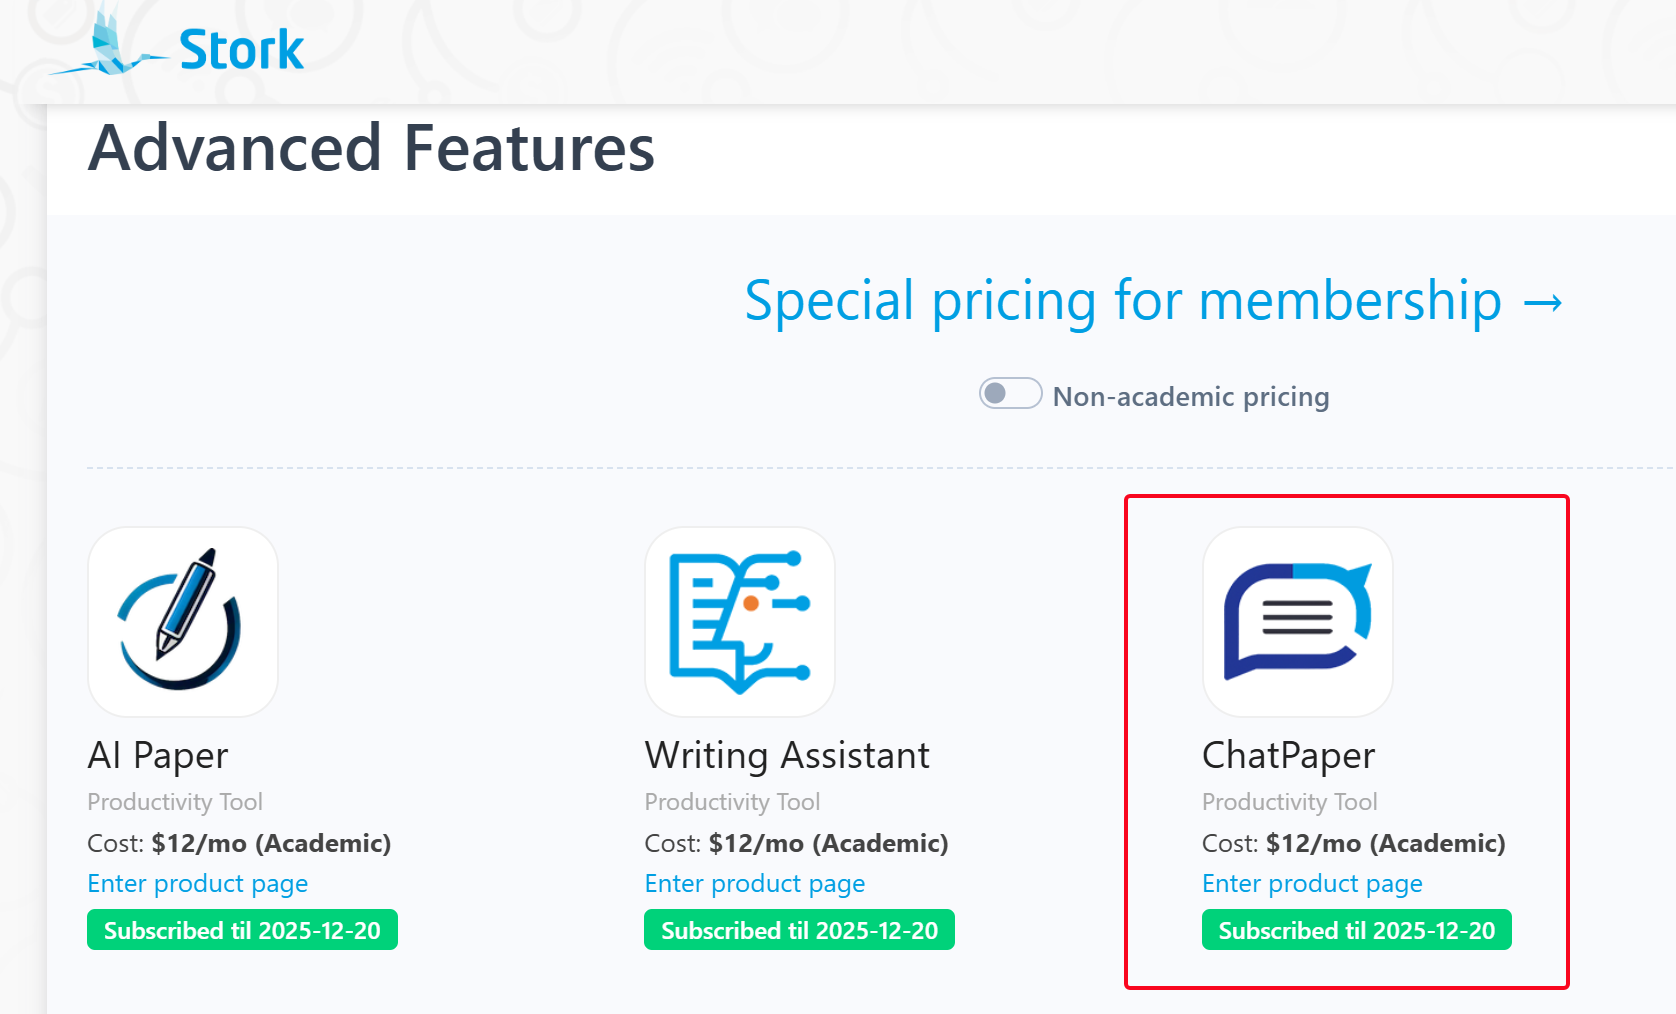
Task: Click the Non-academic pricing label
Action: tap(1191, 397)
